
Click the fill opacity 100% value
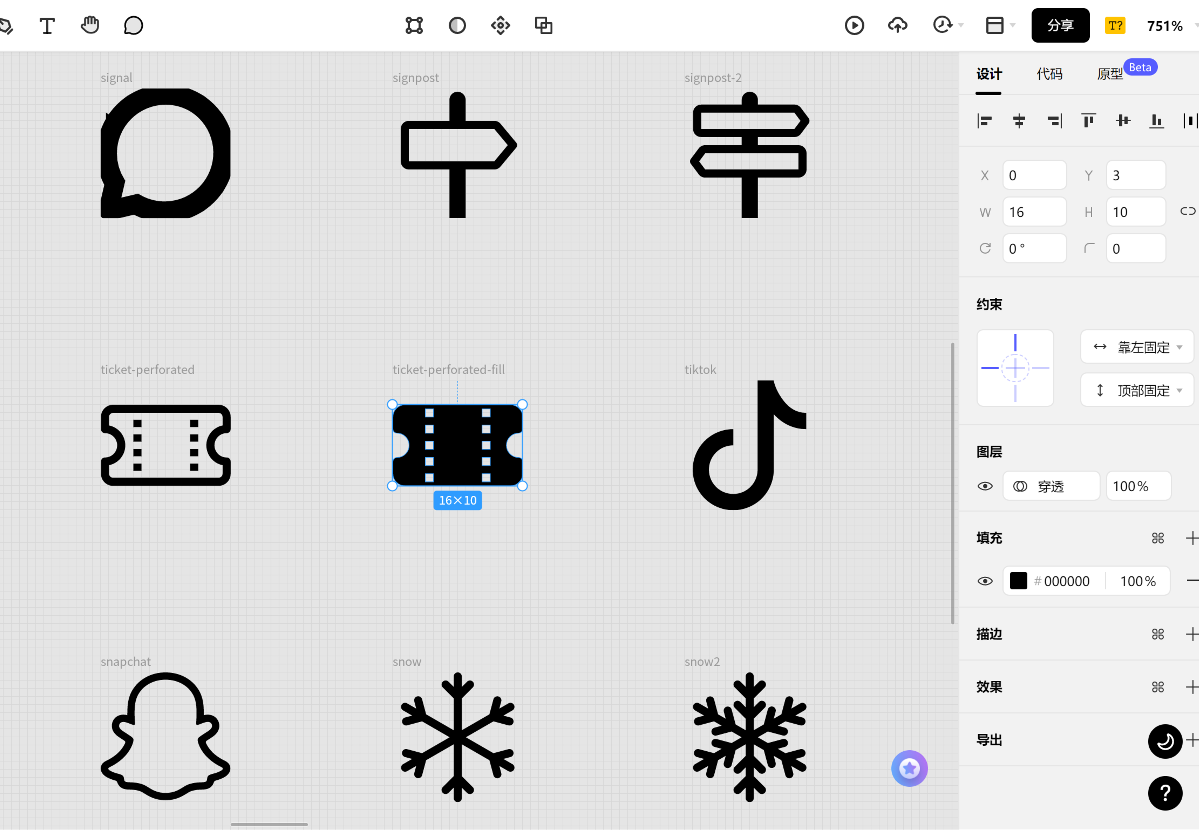tap(1138, 581)
